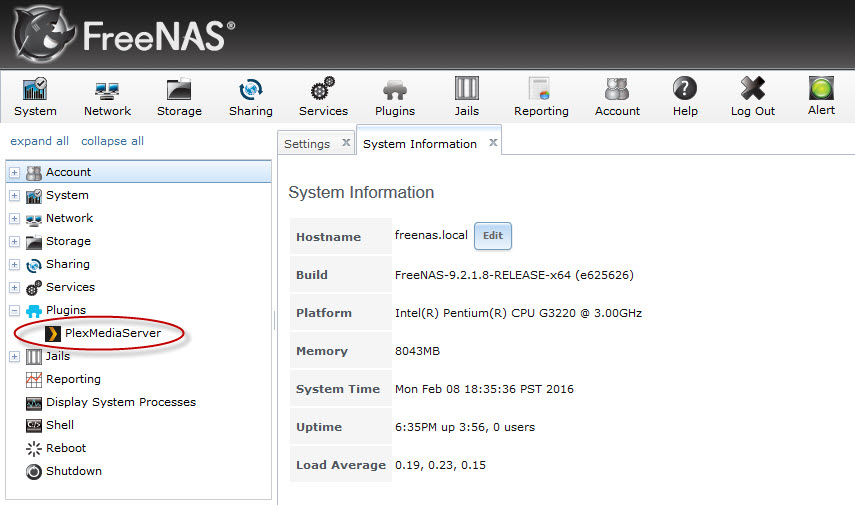Select the Jails bars icon in the tree

tap(34, 357)
